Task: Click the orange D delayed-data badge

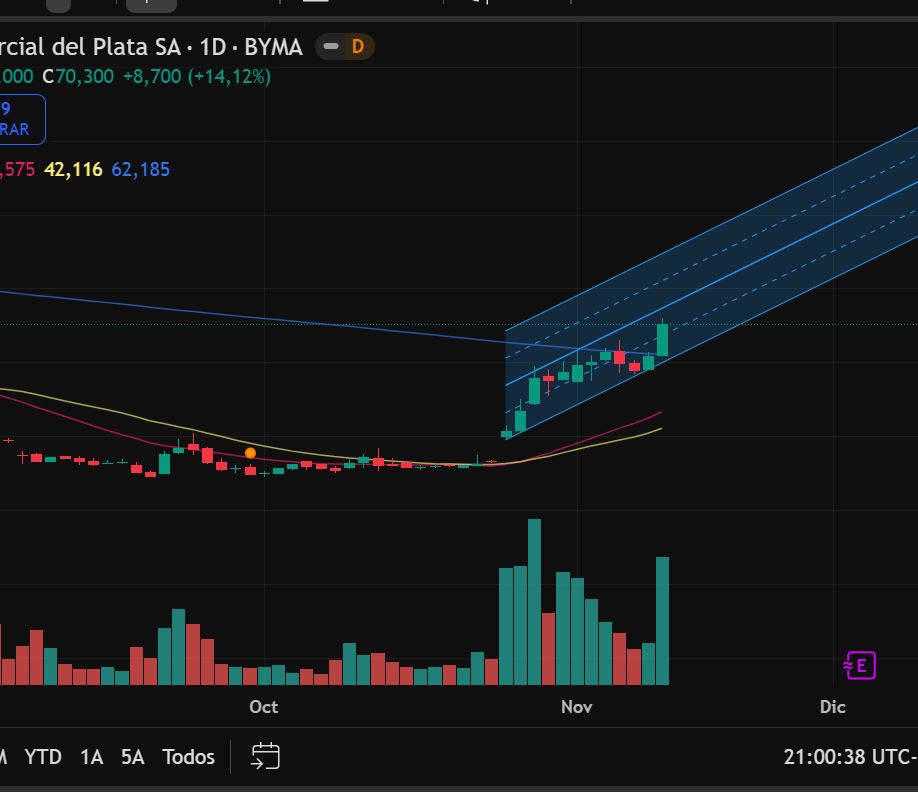Action: pyautogui.click(x=357, y=46)
